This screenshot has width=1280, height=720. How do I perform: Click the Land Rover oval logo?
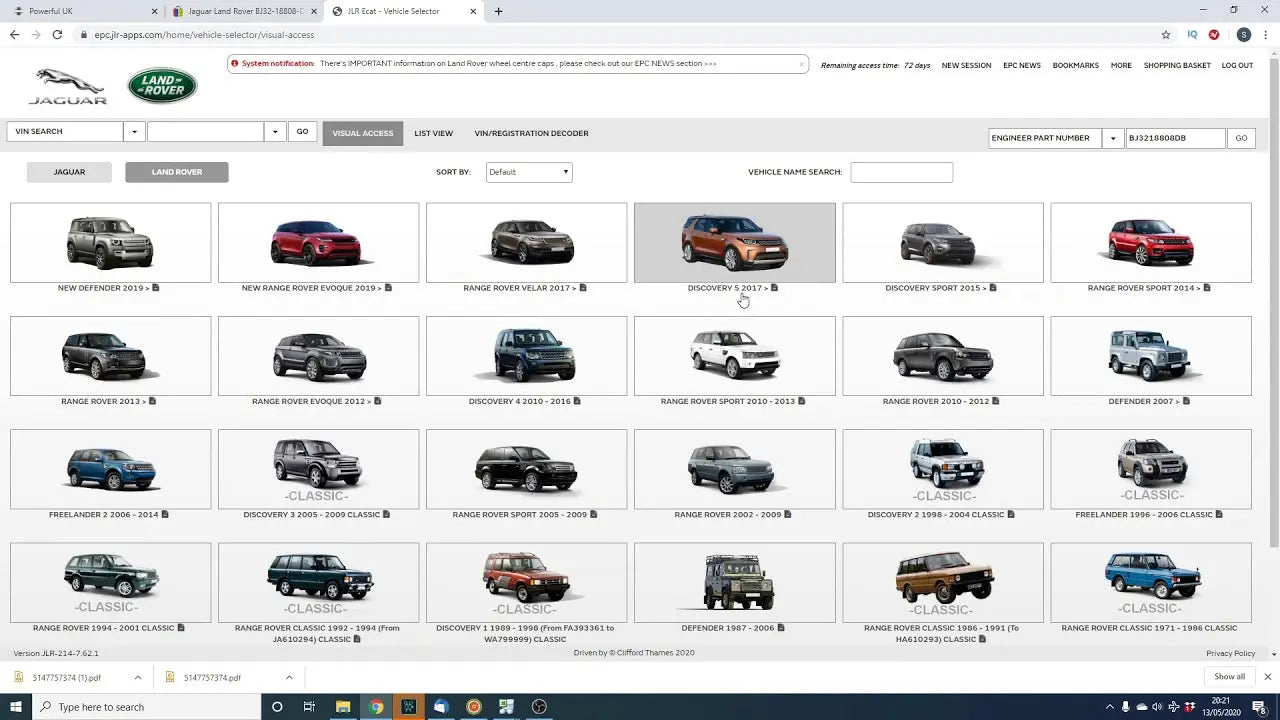pyautogui.click(x=161, y=85)
